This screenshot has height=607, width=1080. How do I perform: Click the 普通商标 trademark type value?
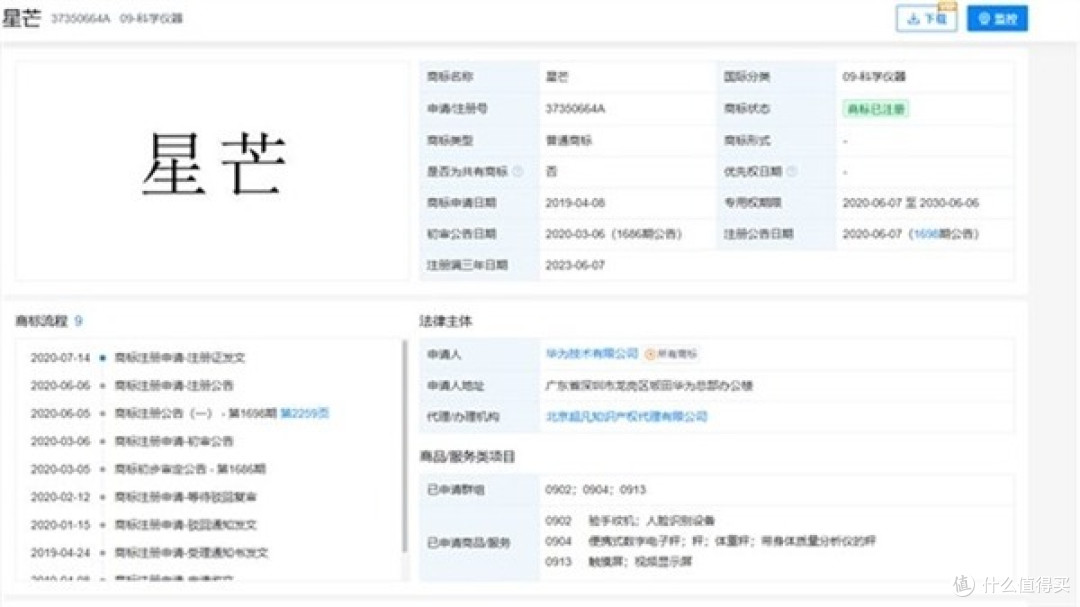[x=569, y=141]
